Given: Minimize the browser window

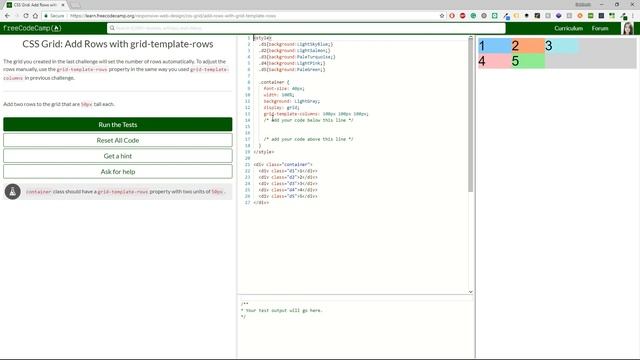Looking at the screenshot, I should [602, 4].
